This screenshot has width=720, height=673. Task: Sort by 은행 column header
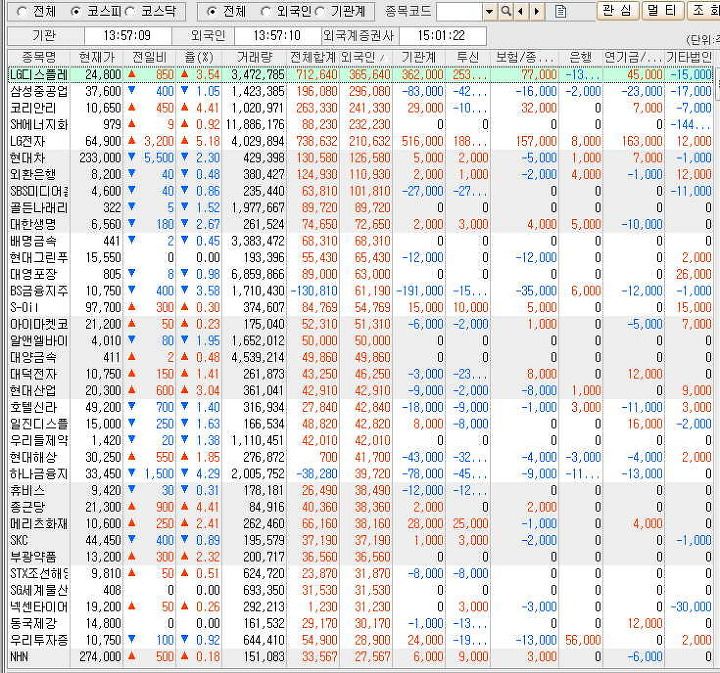tap(580, 57)
